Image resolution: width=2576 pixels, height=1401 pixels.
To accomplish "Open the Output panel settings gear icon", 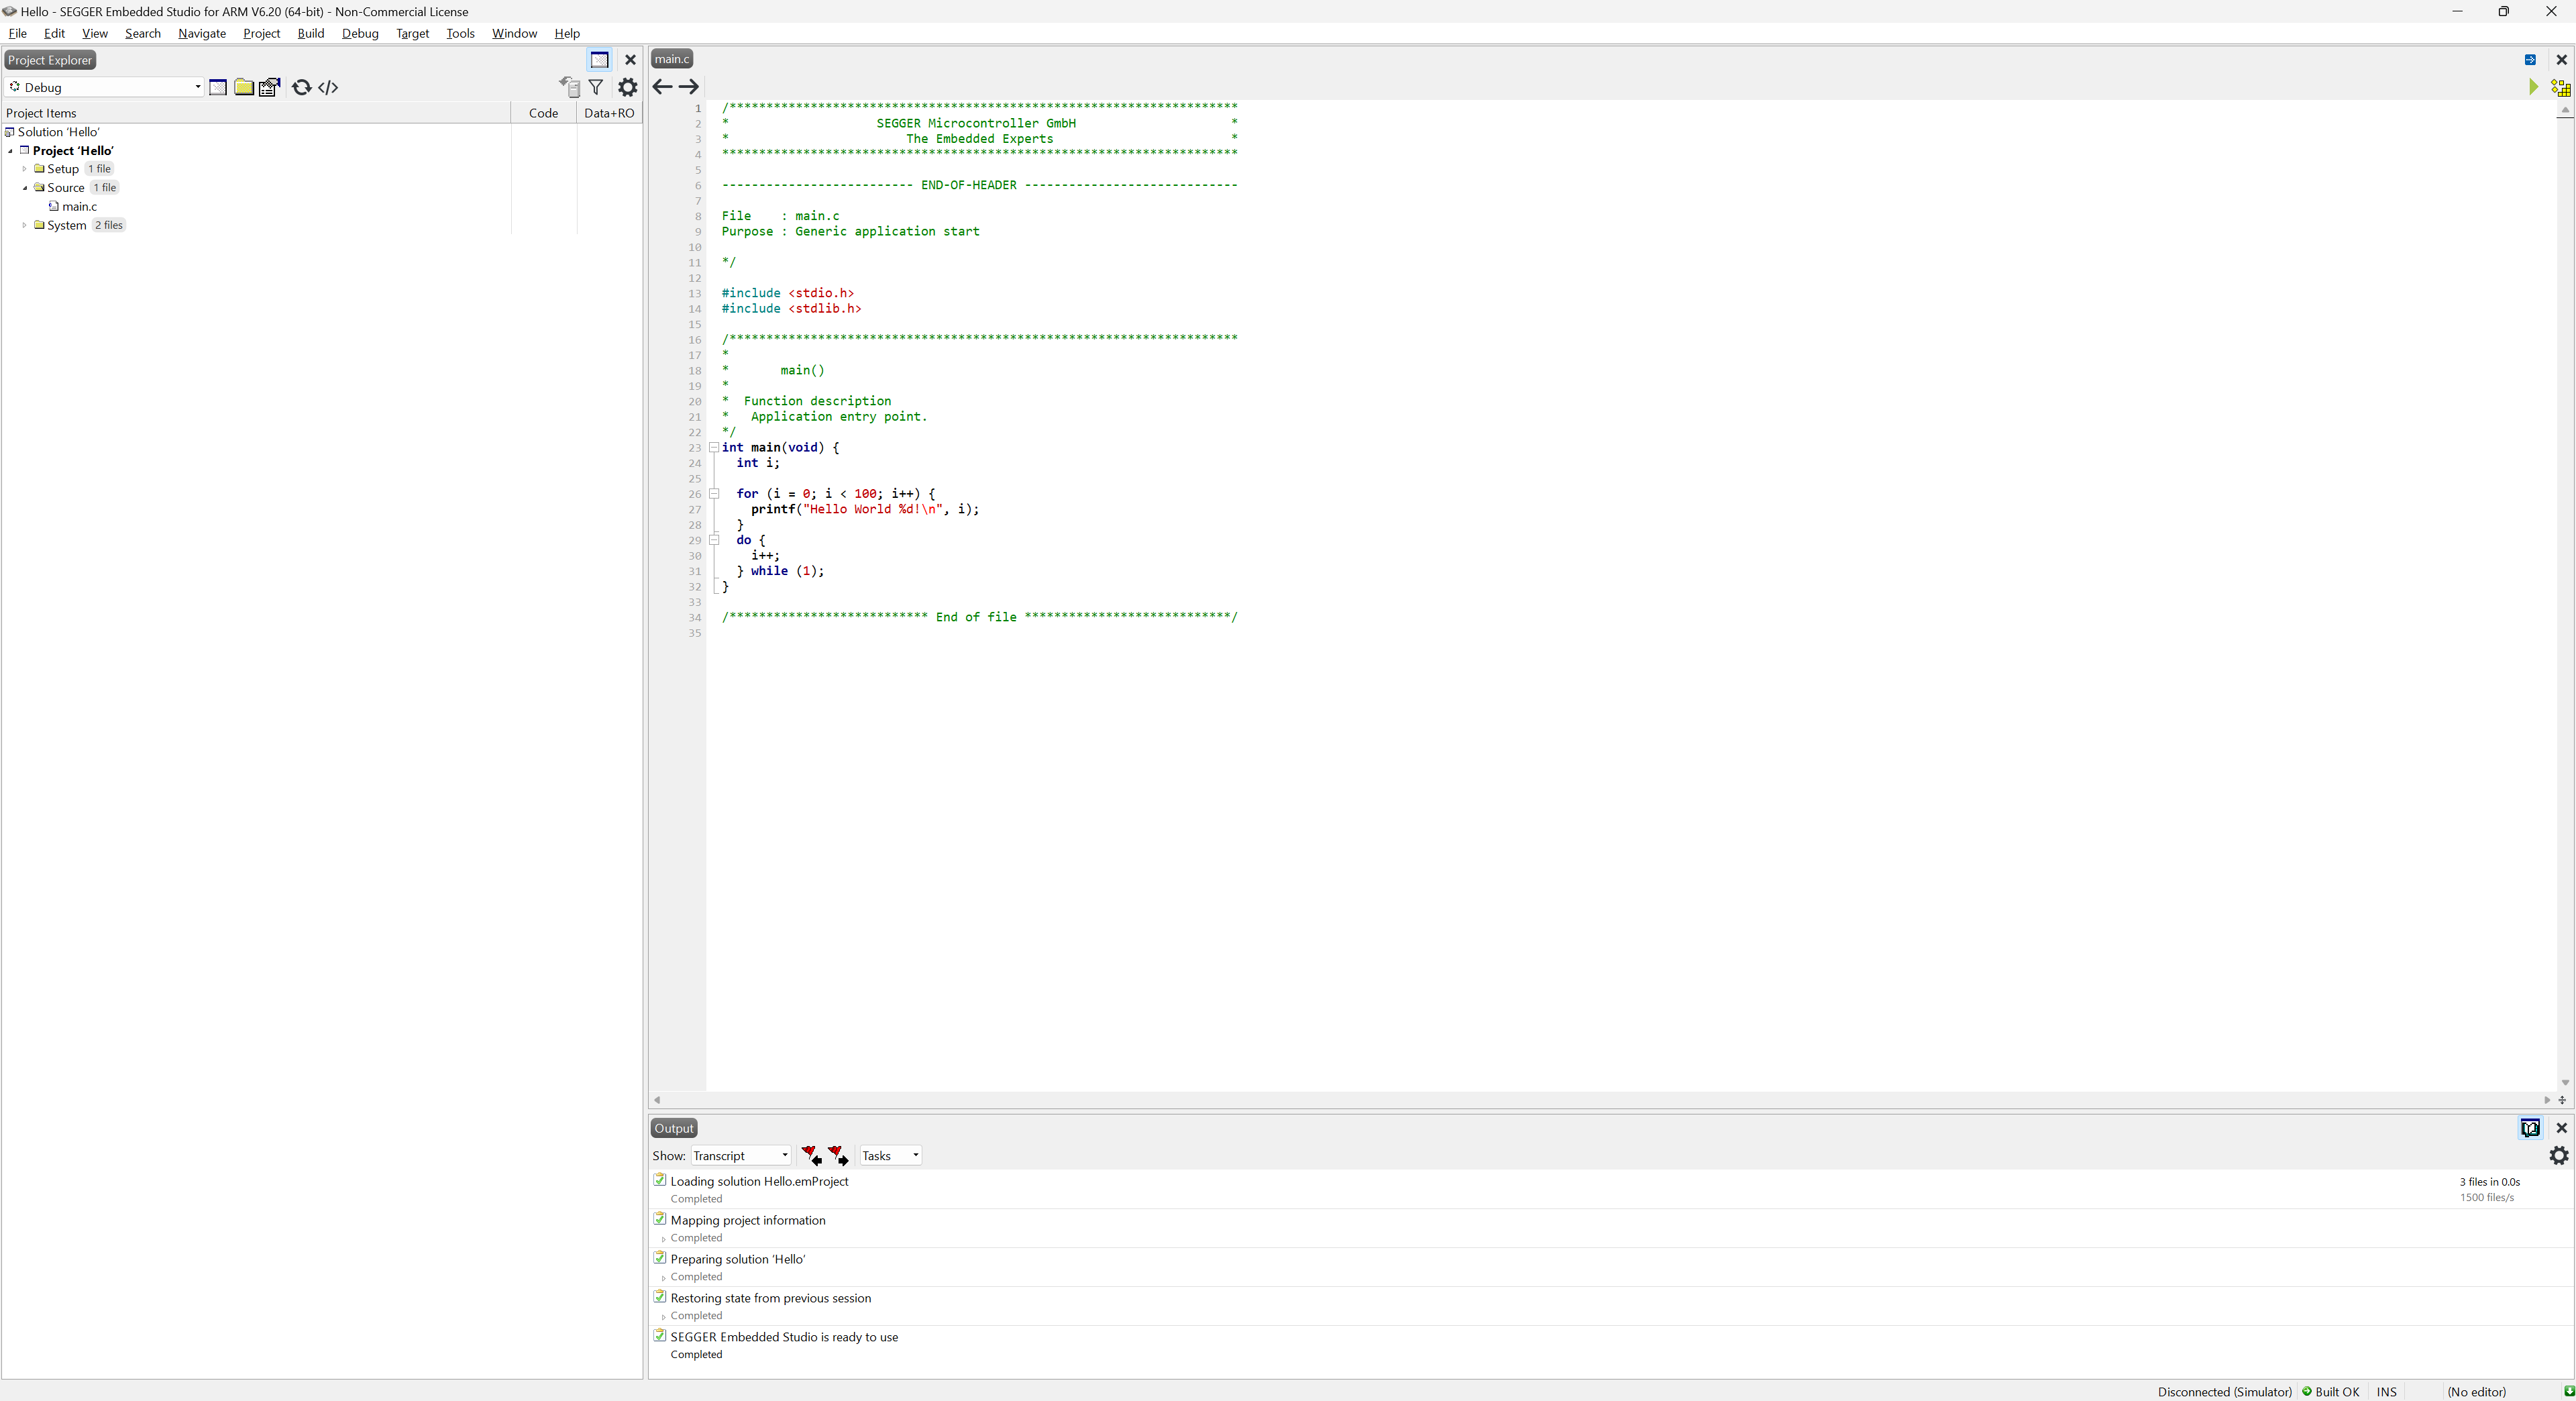I will click(x=2558, y=1156).
